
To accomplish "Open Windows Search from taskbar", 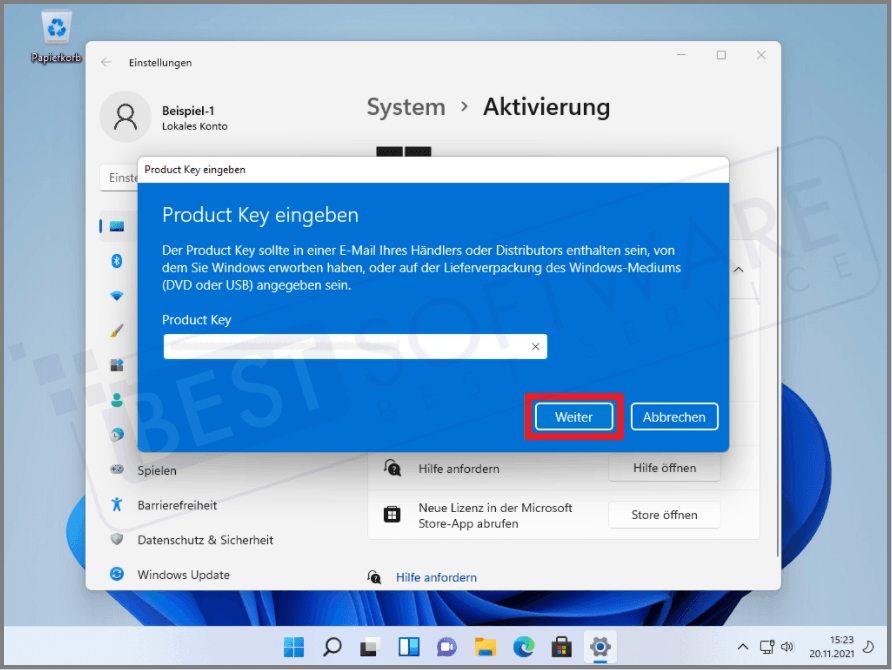I will click(331, 647).
